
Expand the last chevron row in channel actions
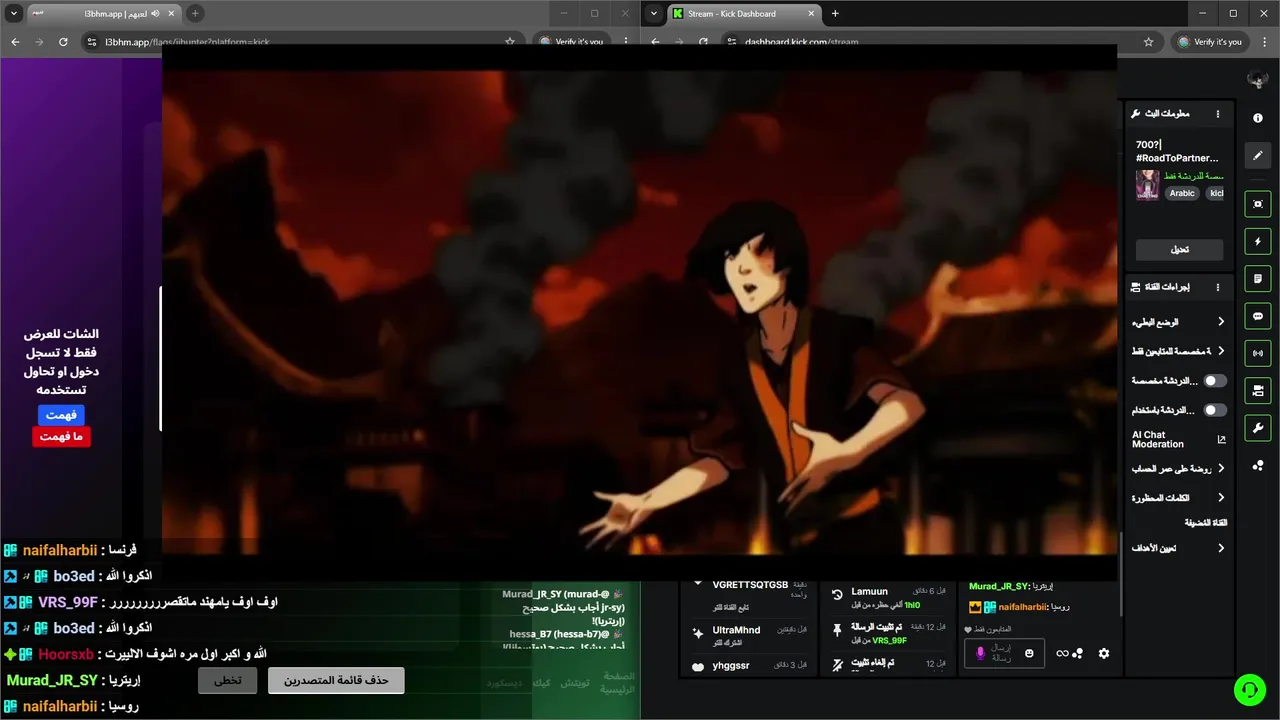click(x=1221, y=548)
